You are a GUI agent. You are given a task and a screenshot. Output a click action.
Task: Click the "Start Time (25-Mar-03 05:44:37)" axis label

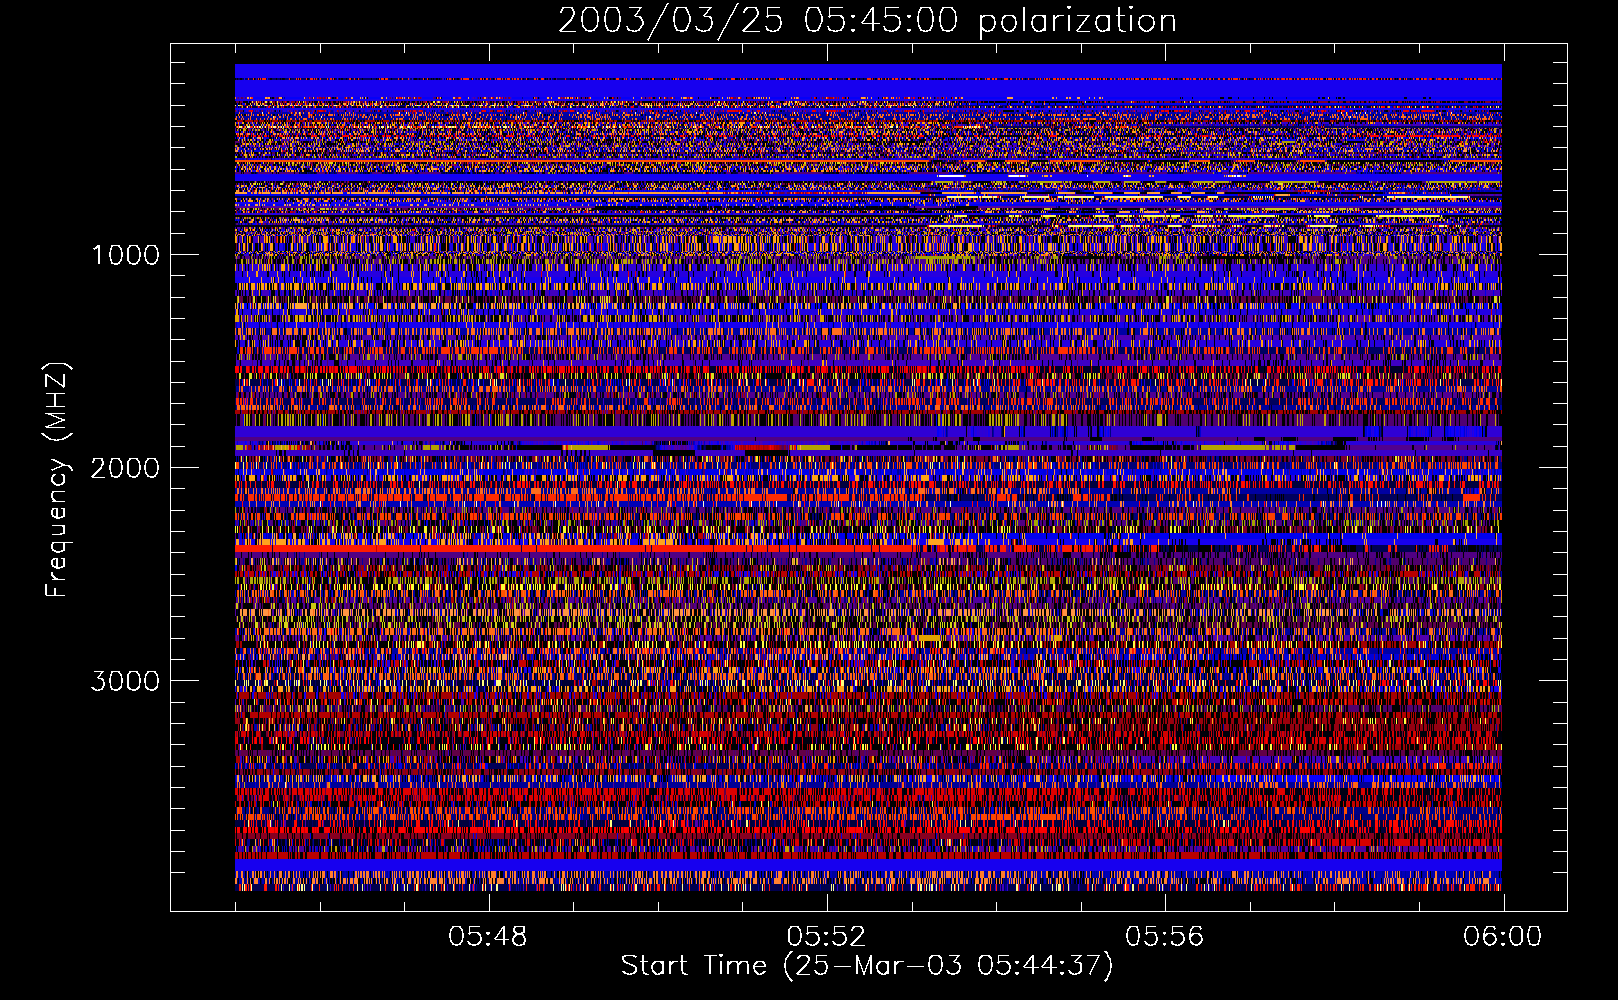[867, 966]
